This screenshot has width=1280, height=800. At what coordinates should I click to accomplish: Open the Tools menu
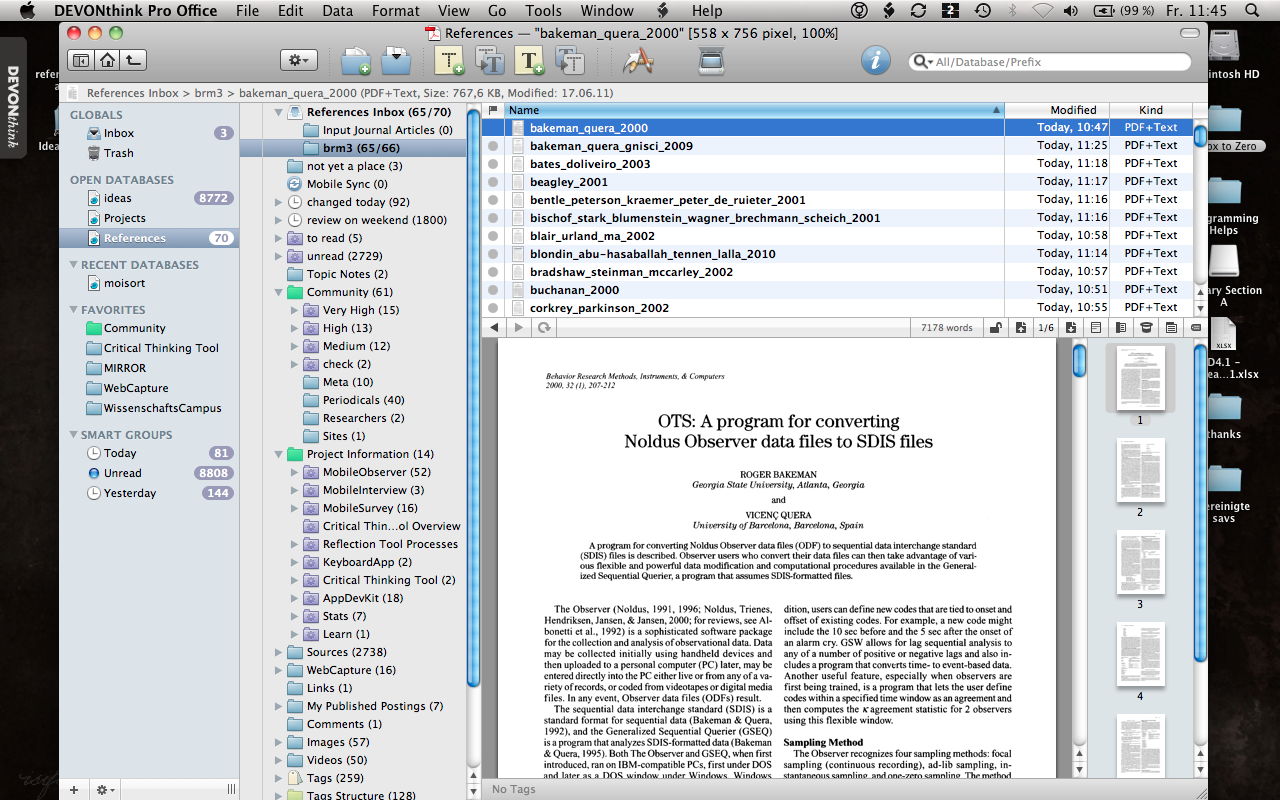click(x=543, y=11)
